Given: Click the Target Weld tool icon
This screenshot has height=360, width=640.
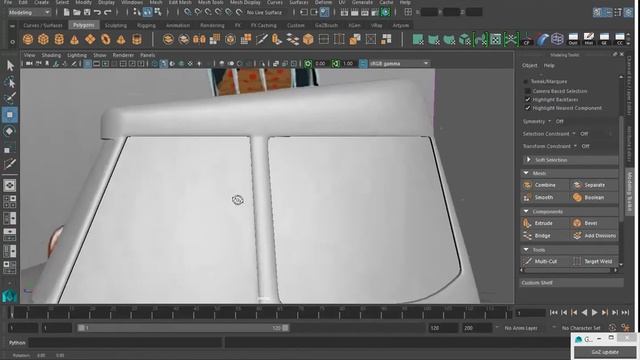Looking at the screenshot, I should (577, 261).
